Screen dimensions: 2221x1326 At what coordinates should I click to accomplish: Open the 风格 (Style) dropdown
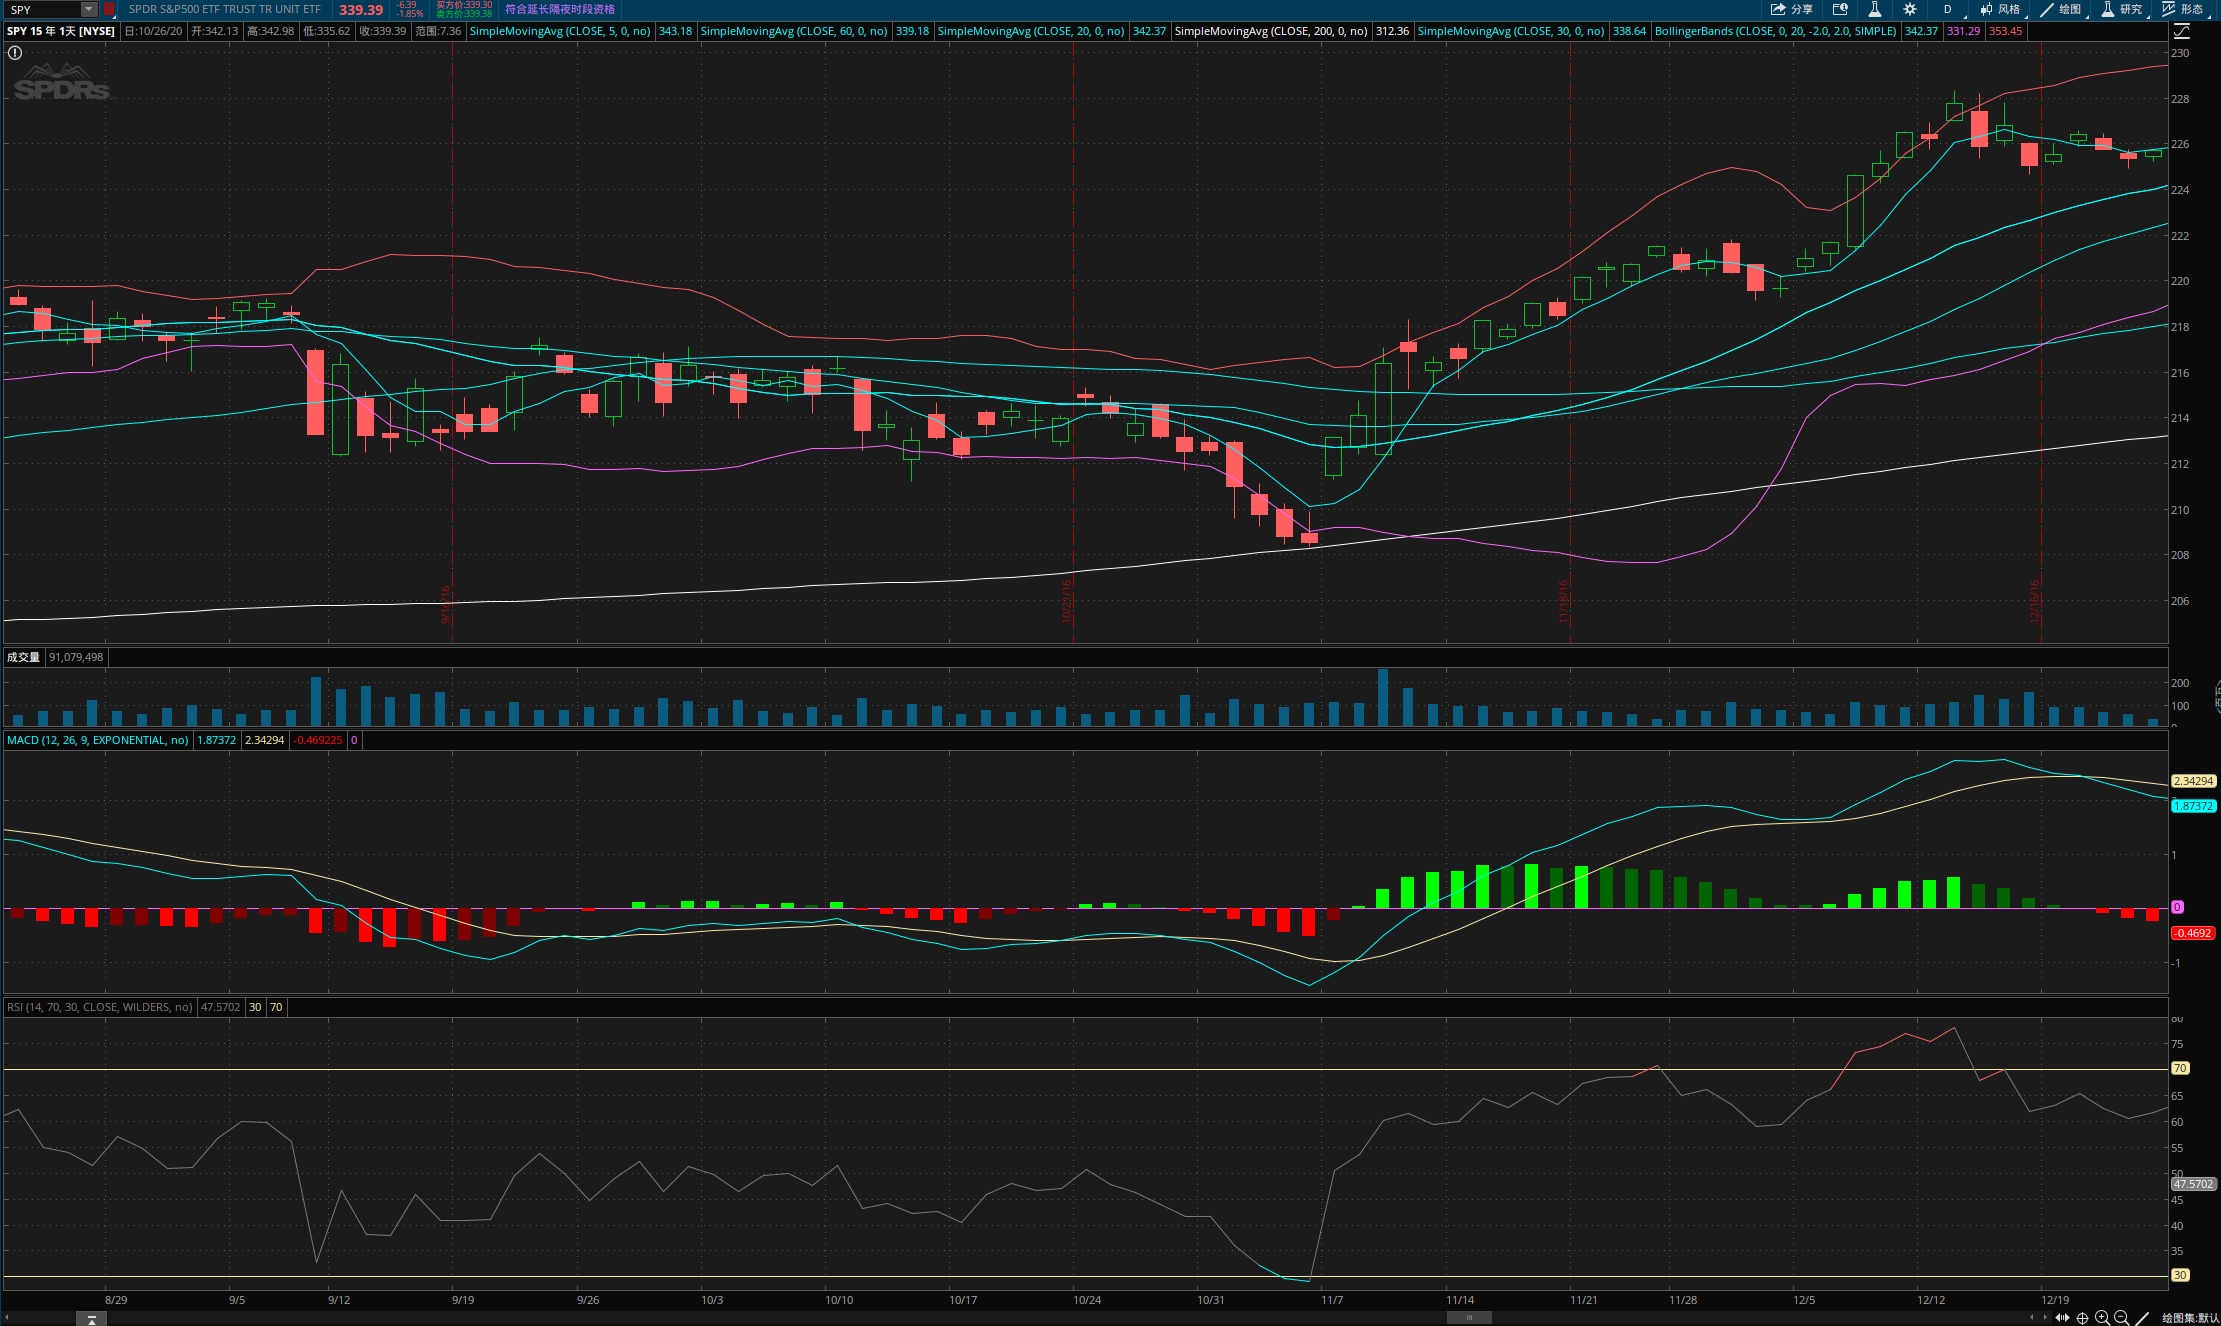pyautogui.click(x=2000, y=9)
